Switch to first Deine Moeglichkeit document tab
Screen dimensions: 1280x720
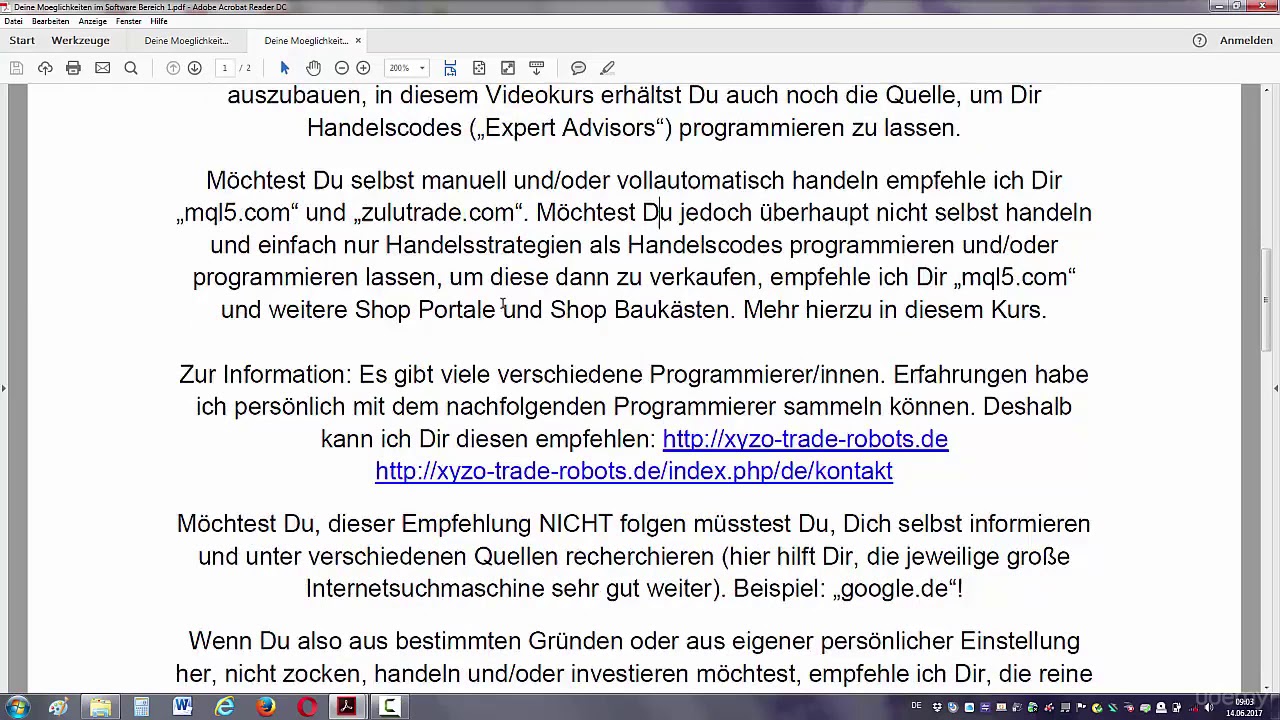tap(186, 41)
